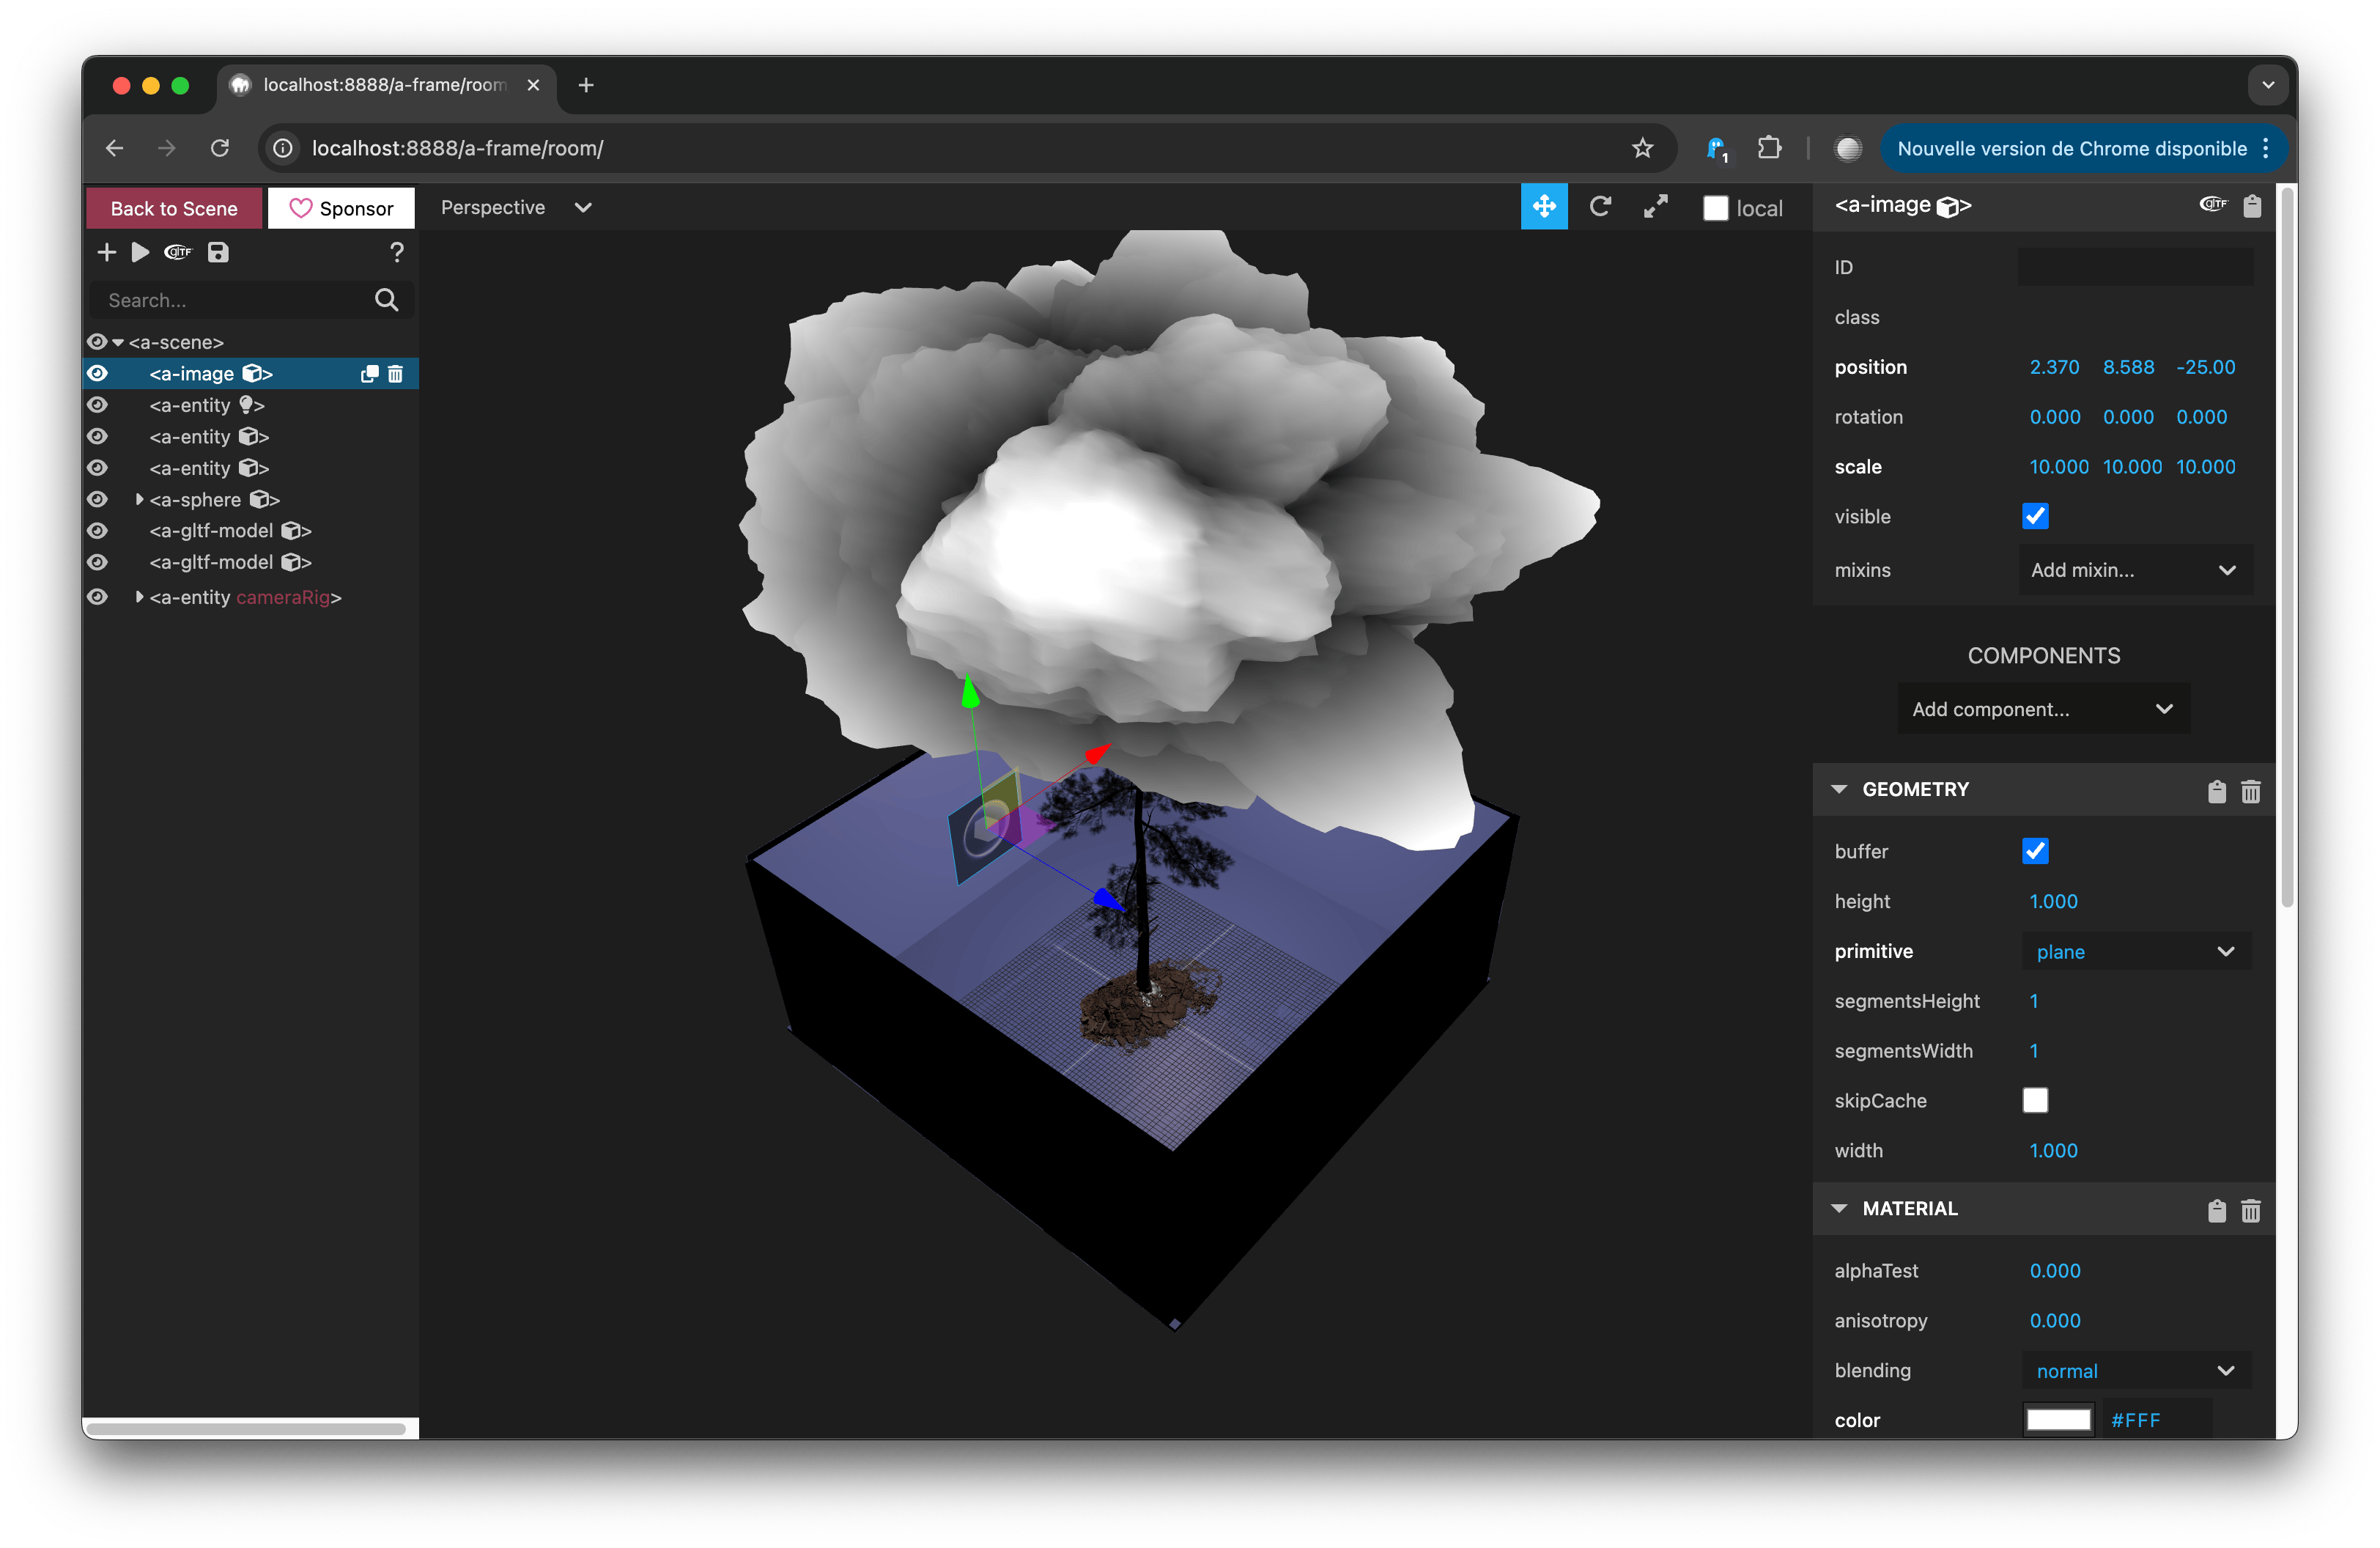Click the Back to Scene button
The image size is (2380, 1548).
(174, 208)
